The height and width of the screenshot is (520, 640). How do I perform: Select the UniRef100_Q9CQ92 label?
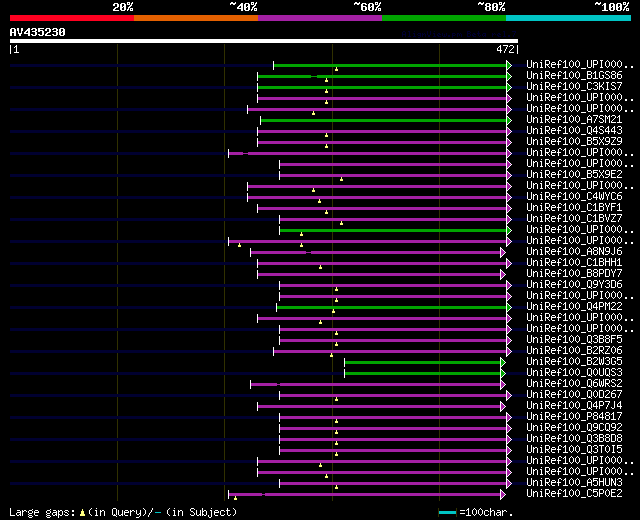click(574, 428)
